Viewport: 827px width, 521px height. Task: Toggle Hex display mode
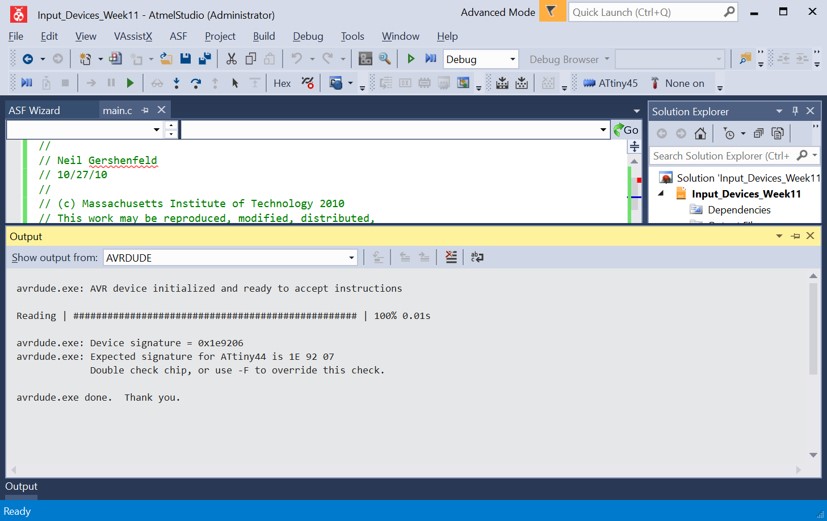click(282, 83)
